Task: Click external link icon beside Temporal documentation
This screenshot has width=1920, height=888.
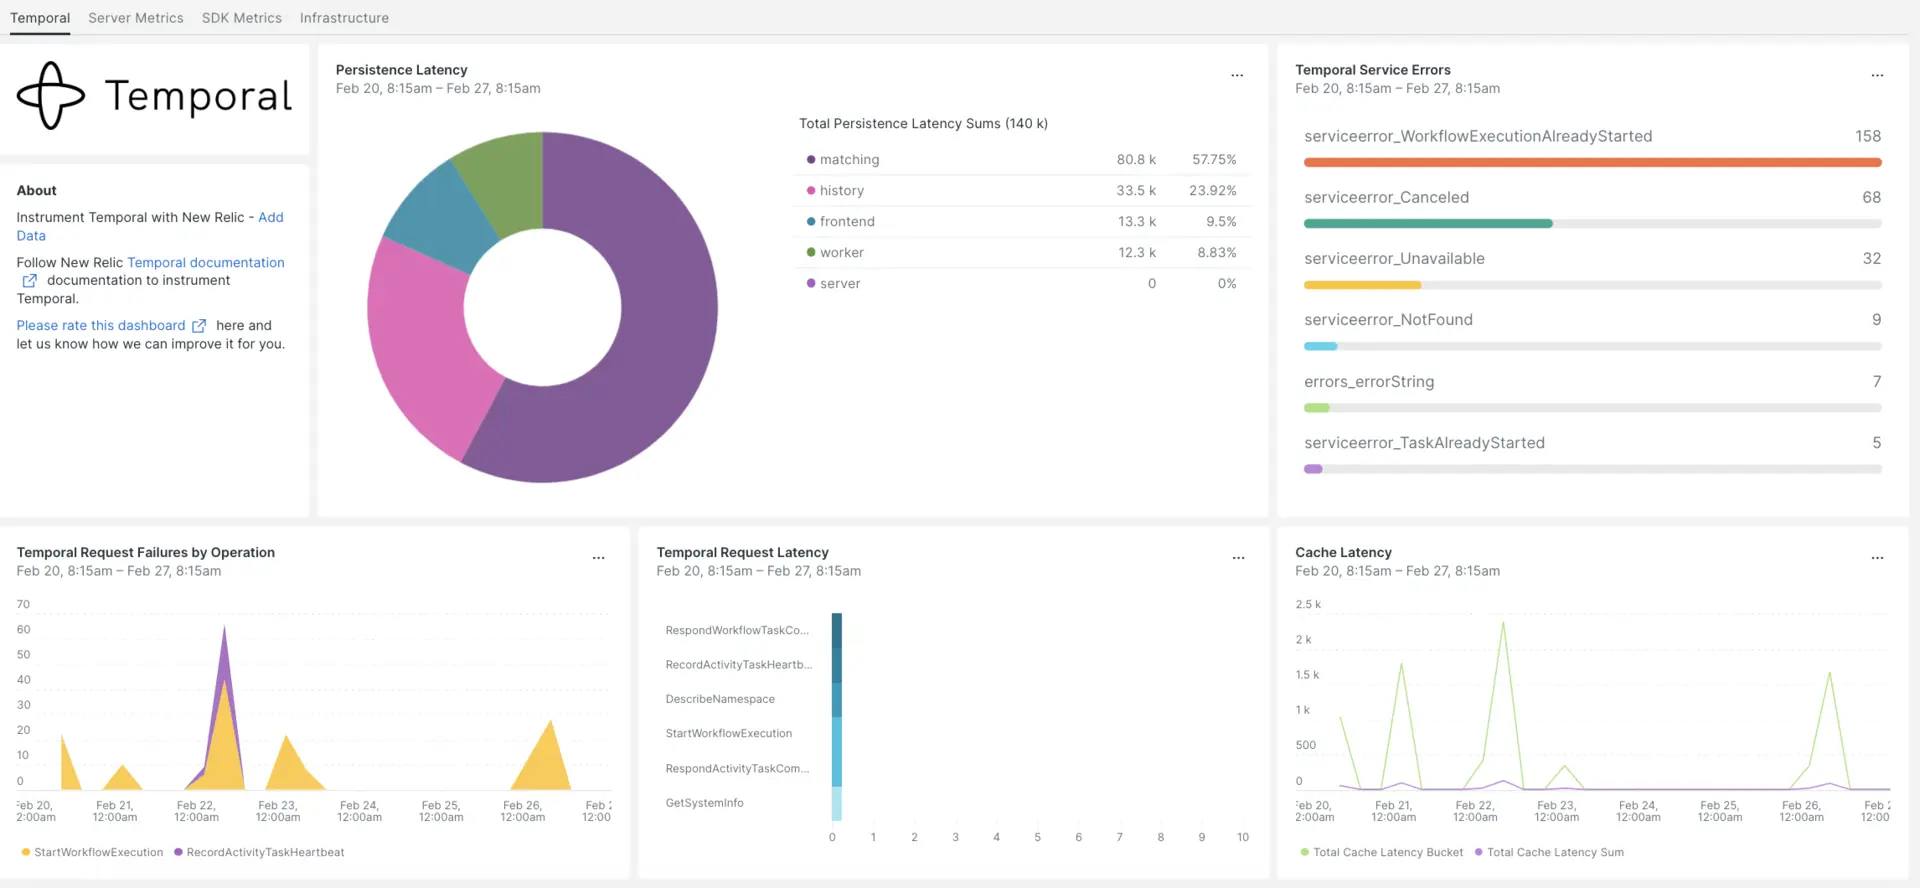Action: [x=30, y=281]
